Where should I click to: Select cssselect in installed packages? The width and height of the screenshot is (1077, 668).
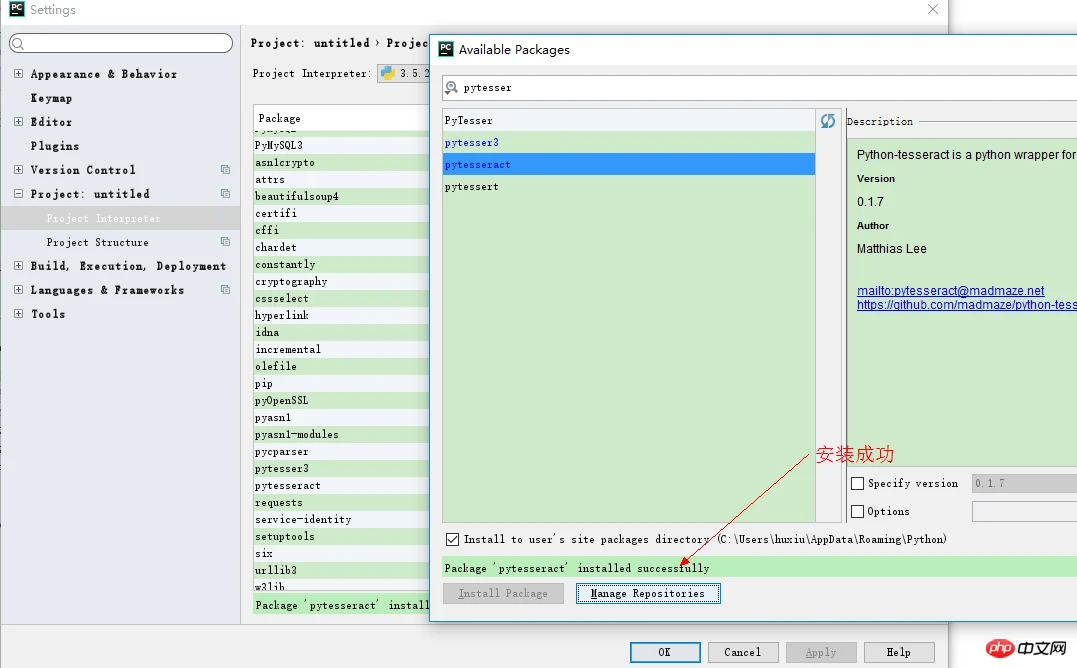(341, 299)
